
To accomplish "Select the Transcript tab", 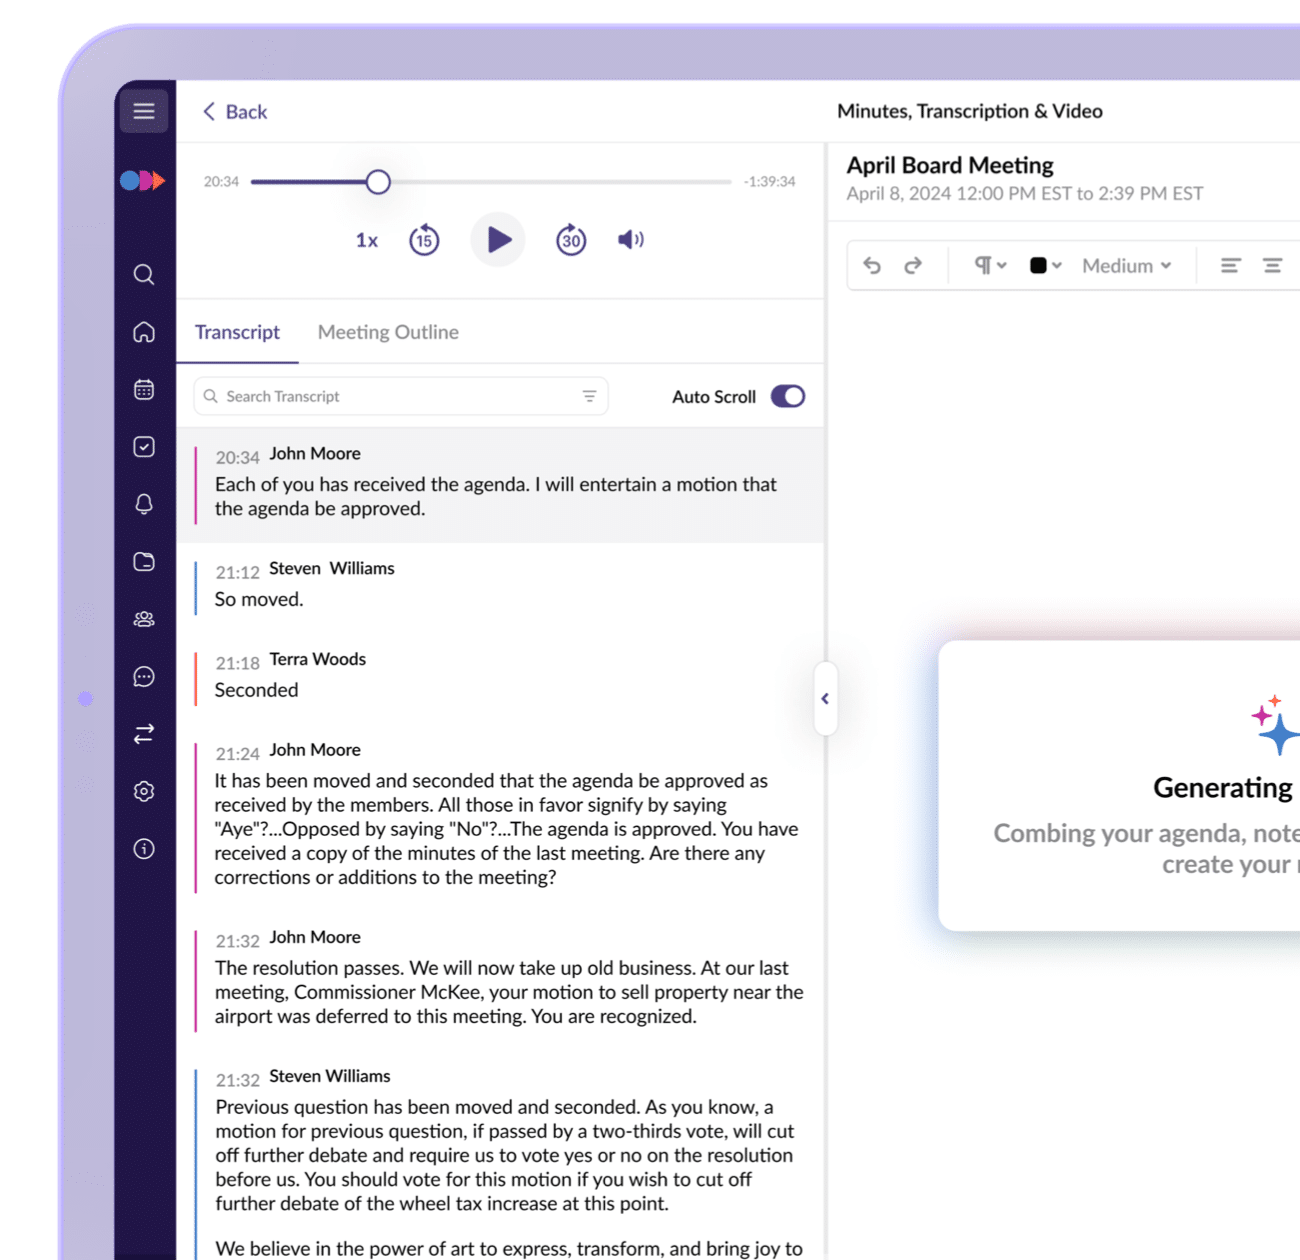I will coord(238,331).
